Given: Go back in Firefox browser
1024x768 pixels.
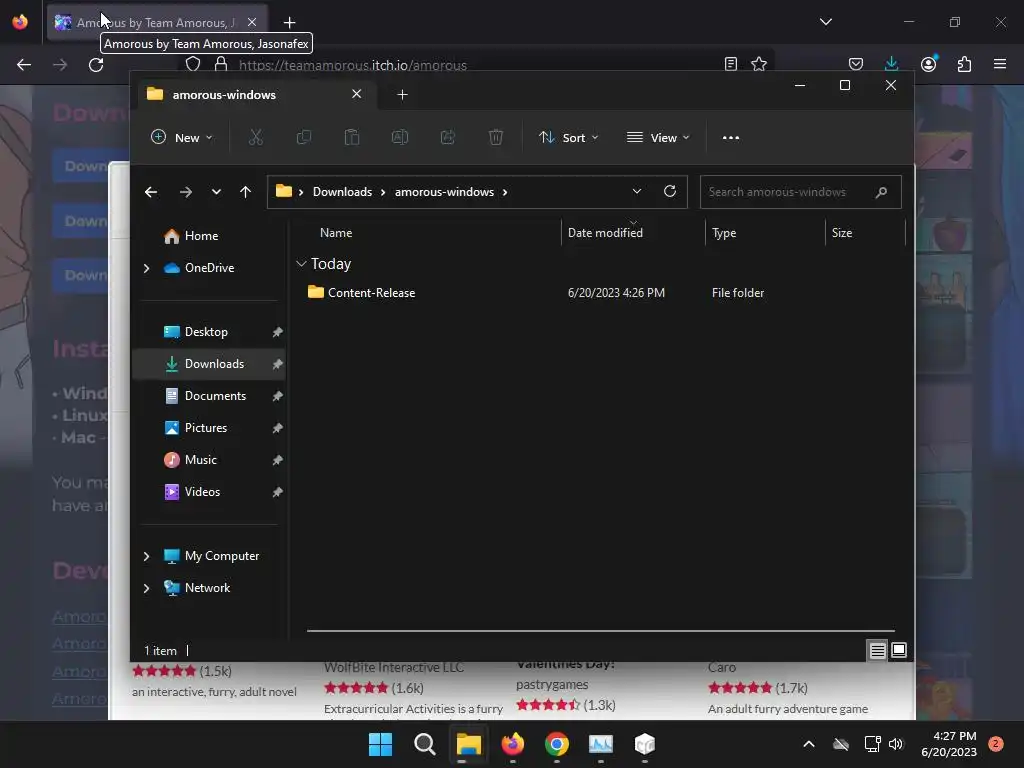Looking at the screenshot, I should pos(24,65).
